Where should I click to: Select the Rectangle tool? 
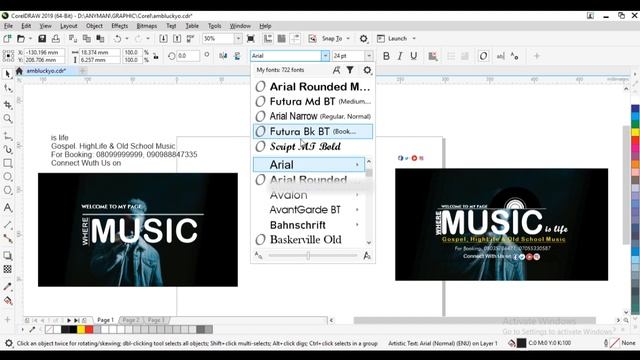[x=7, y=163]
